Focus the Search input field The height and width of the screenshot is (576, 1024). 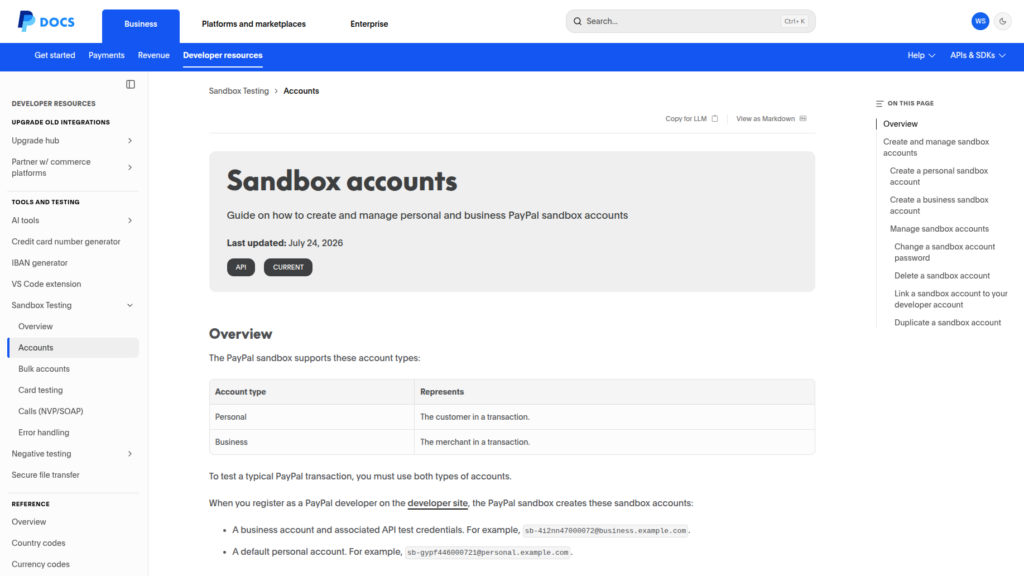[690, 22]
